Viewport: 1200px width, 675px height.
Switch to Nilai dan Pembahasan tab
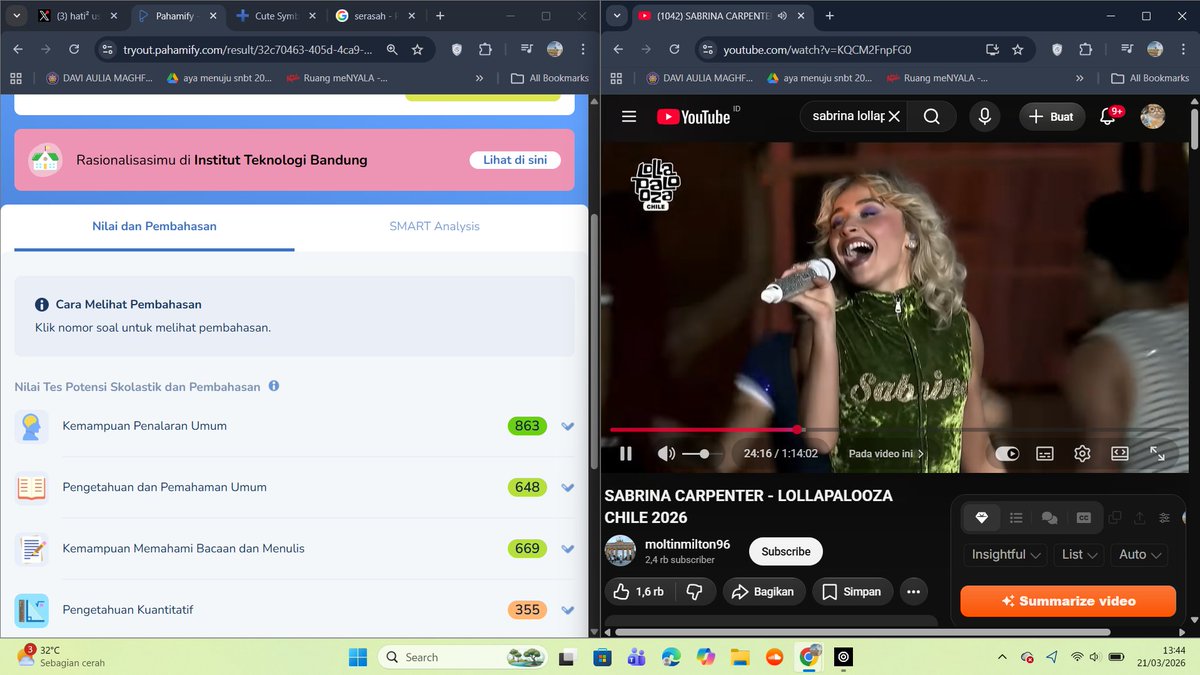[155, 226]
